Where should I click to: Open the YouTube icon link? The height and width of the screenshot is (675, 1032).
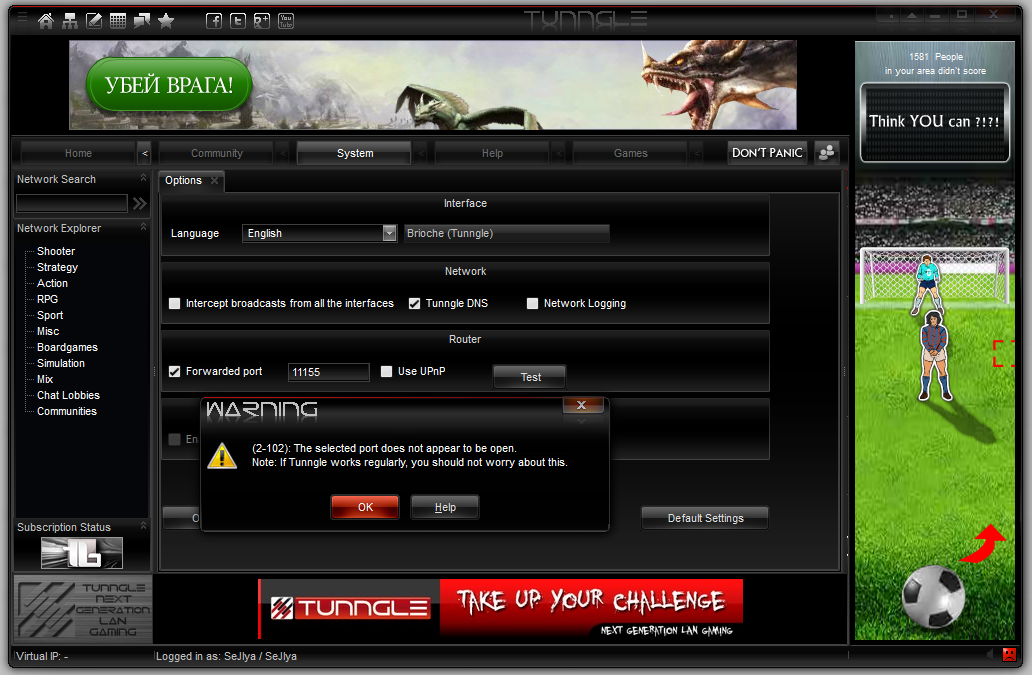pos(286,21)
